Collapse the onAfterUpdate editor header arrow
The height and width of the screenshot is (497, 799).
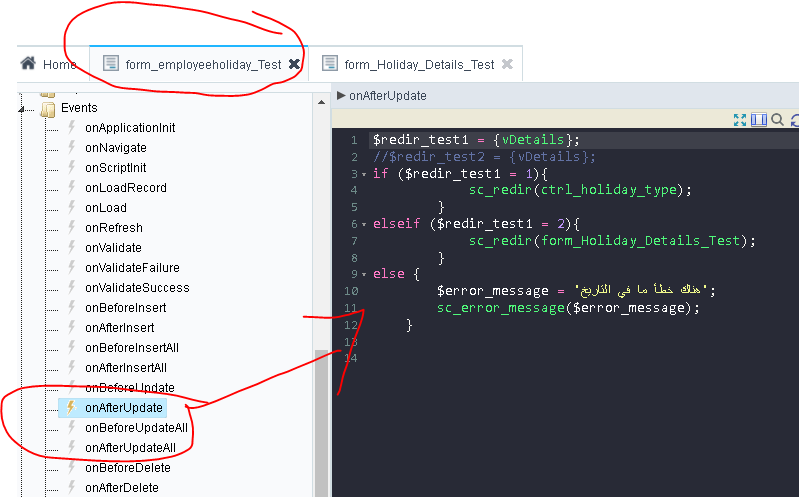[341, 95]
